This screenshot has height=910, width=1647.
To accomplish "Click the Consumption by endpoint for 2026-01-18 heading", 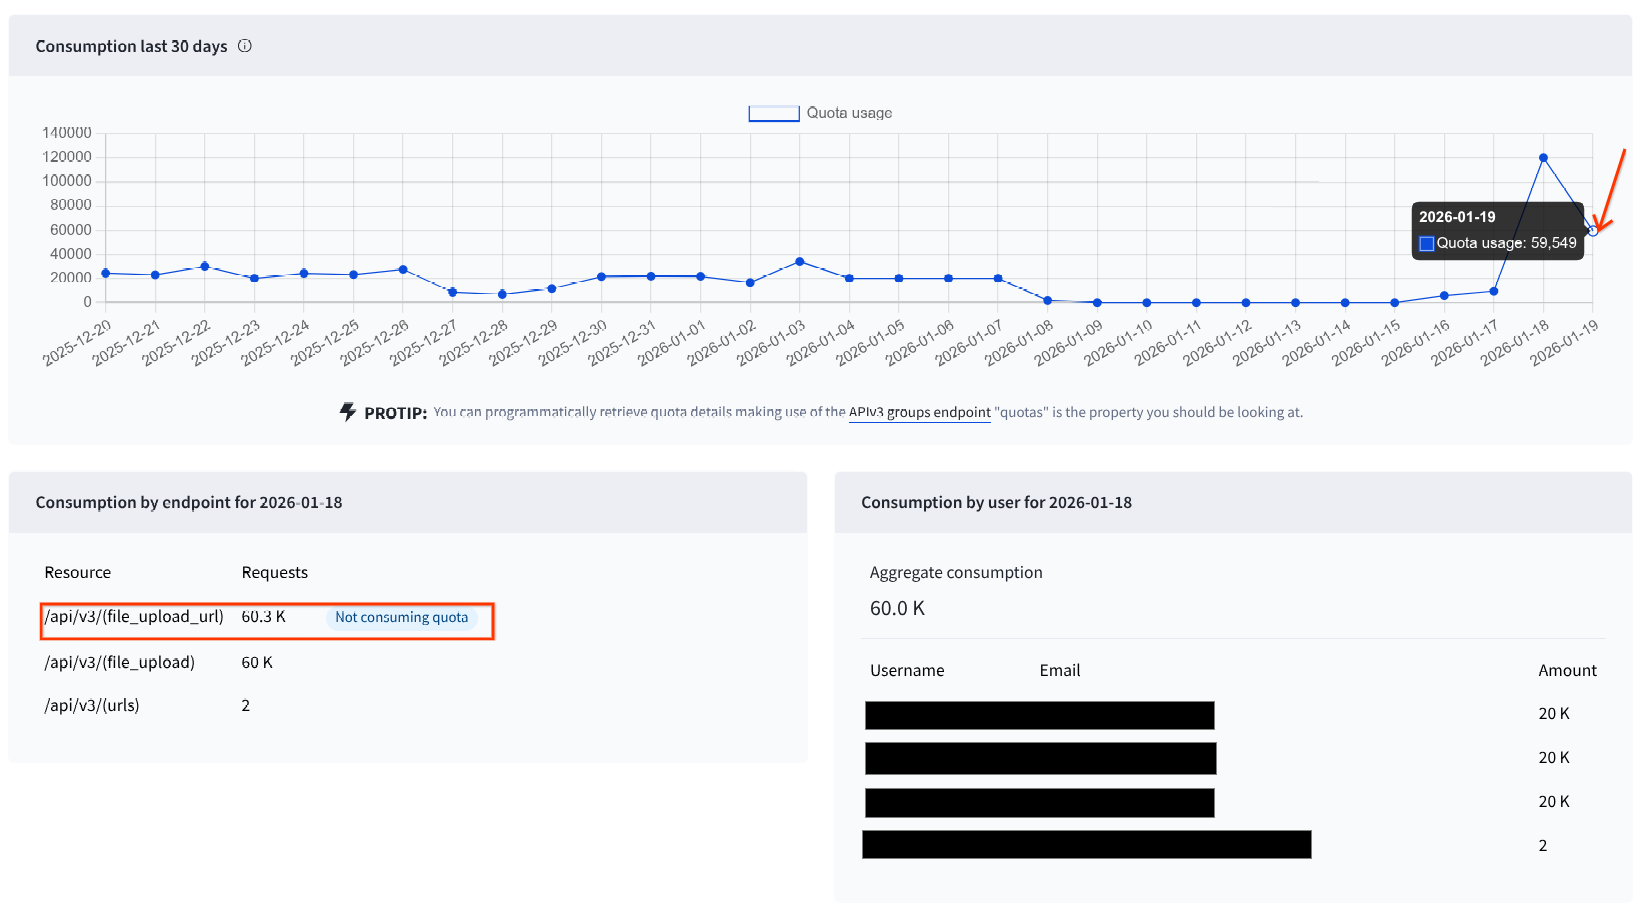I will click(x=189, y=502).
